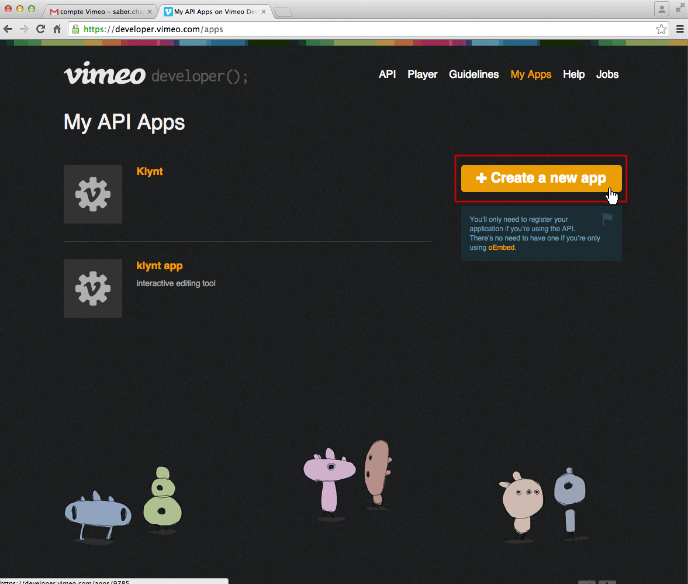Close the compte Vimeo Gmail tab

(149, 12)
